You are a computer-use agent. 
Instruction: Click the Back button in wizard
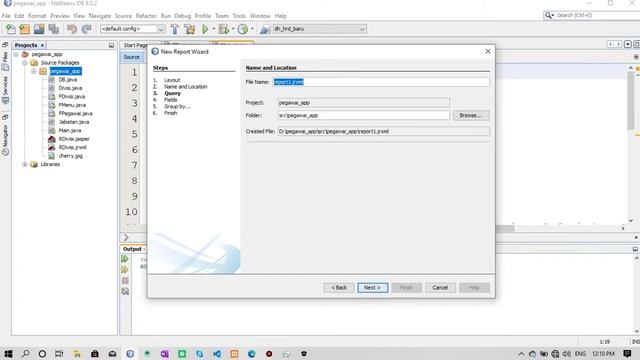339,288
